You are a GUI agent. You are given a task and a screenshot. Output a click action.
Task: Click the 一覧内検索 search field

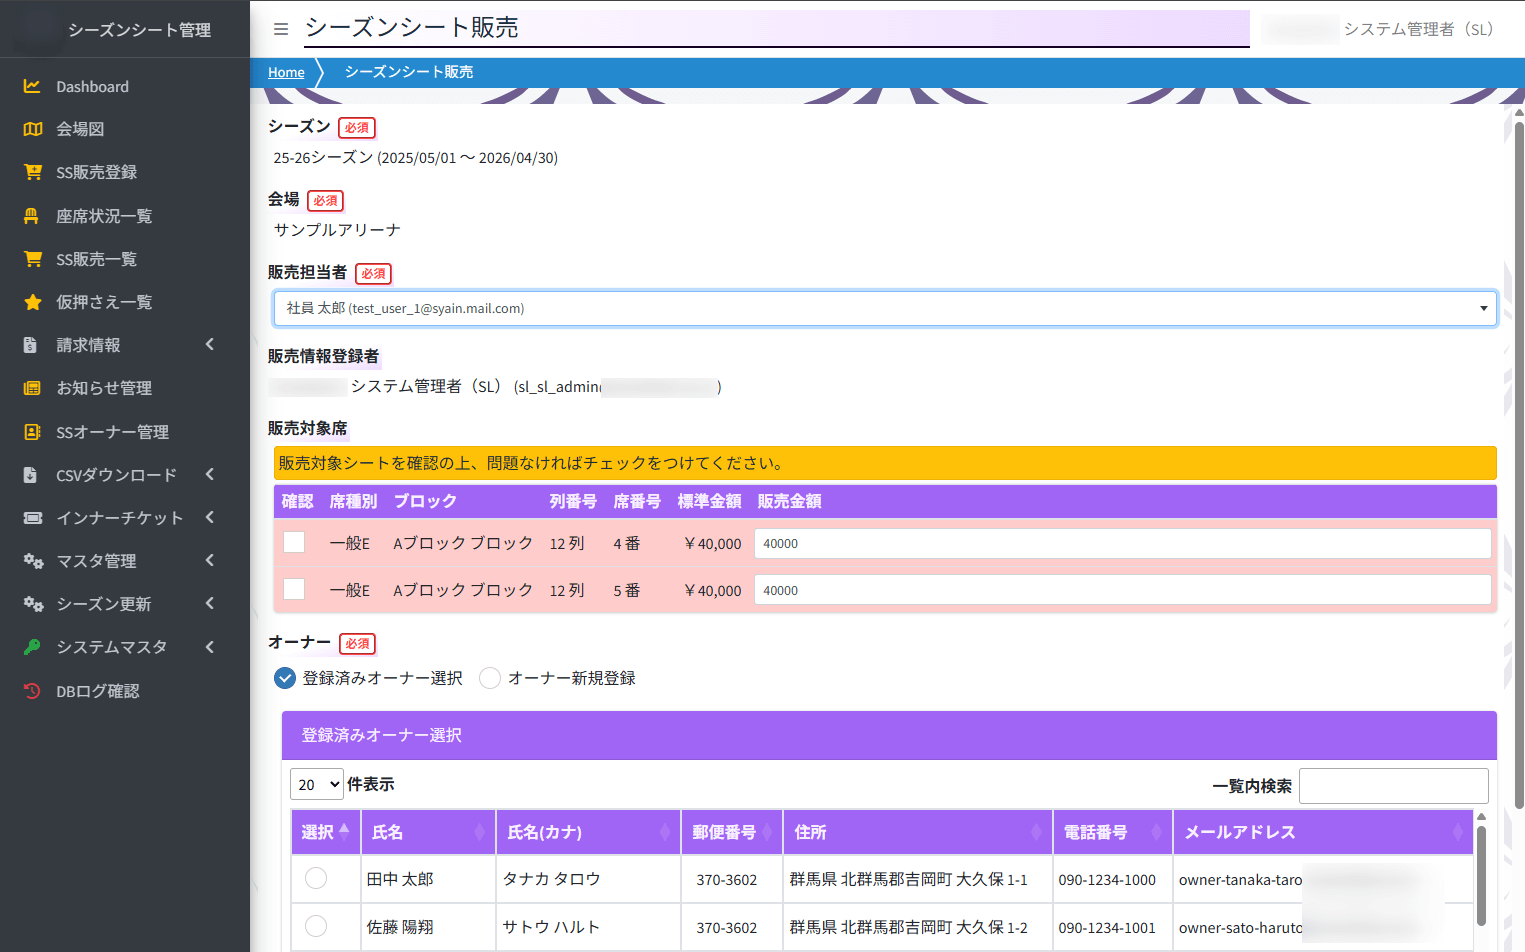[x=1393, y=786]
